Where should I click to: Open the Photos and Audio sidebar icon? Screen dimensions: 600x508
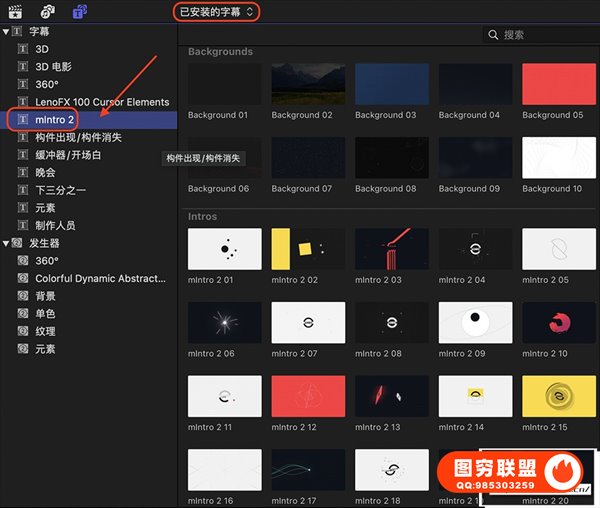point(47,12)
